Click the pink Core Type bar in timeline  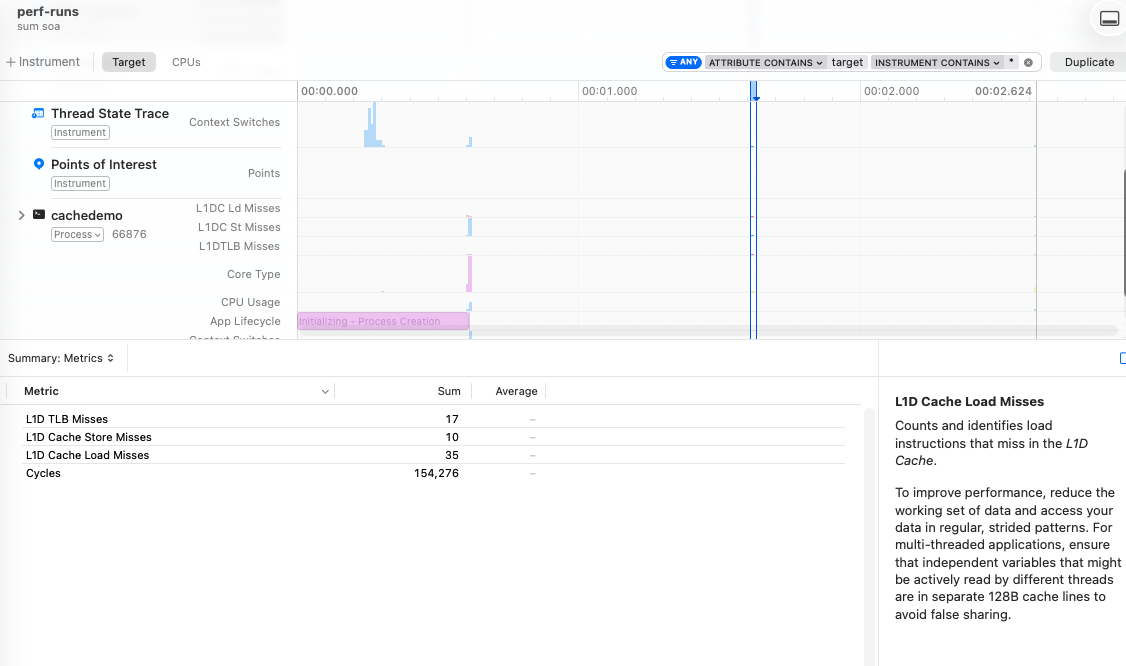[470, 273]
